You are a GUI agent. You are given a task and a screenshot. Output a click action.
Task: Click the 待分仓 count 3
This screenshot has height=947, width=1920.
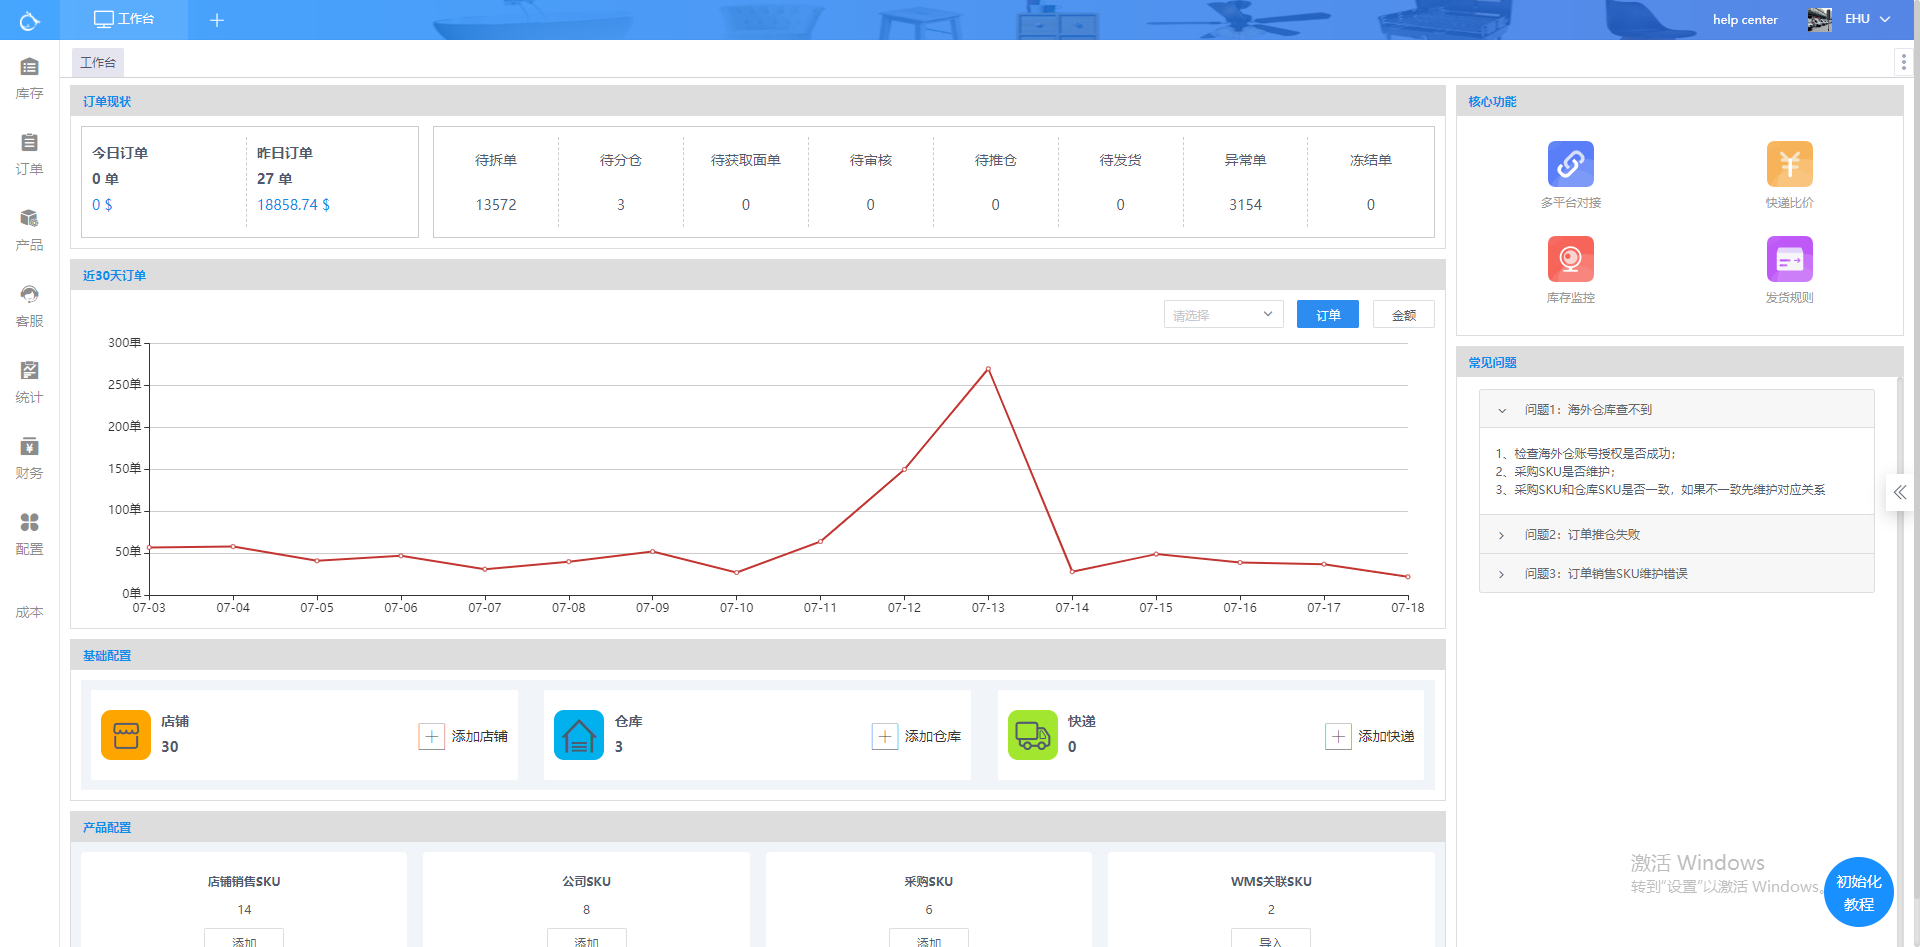tap(621, 205)
